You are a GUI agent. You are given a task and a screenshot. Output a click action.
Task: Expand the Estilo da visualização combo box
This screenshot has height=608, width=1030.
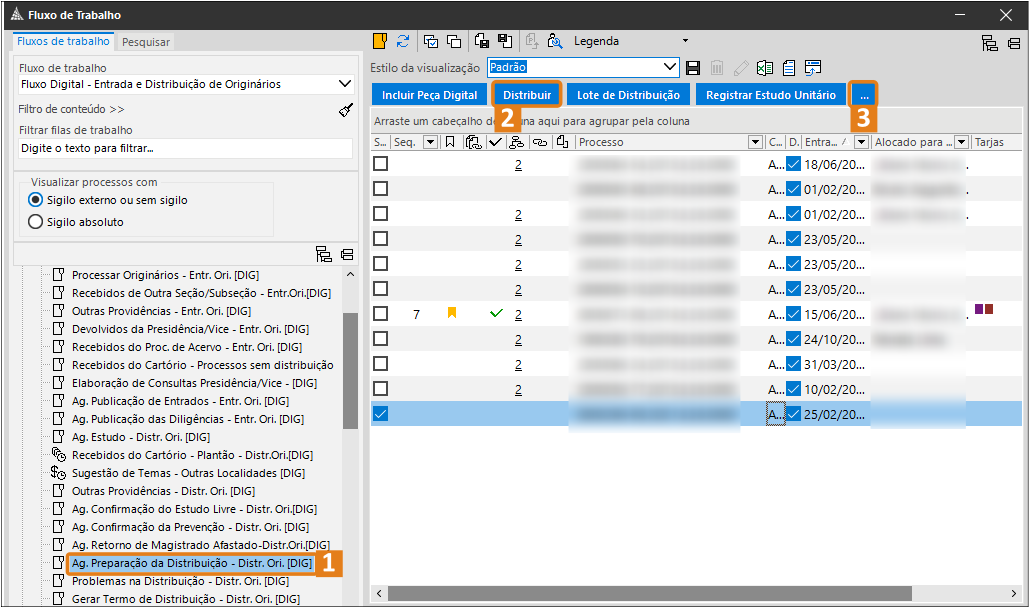pos(670,67)
